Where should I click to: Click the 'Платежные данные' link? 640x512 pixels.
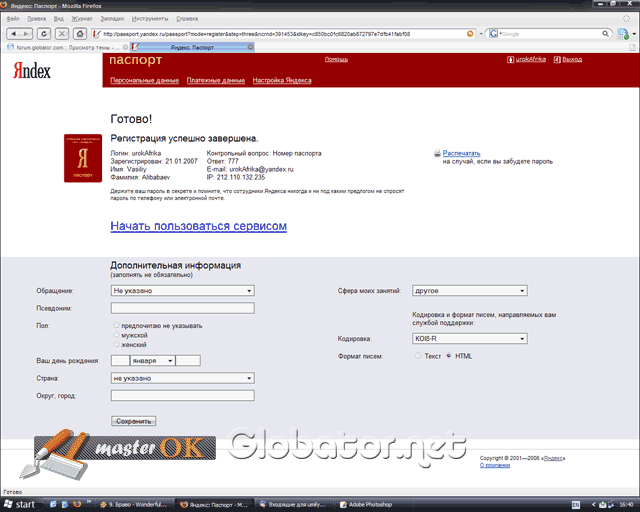click(x=216, y=80)
